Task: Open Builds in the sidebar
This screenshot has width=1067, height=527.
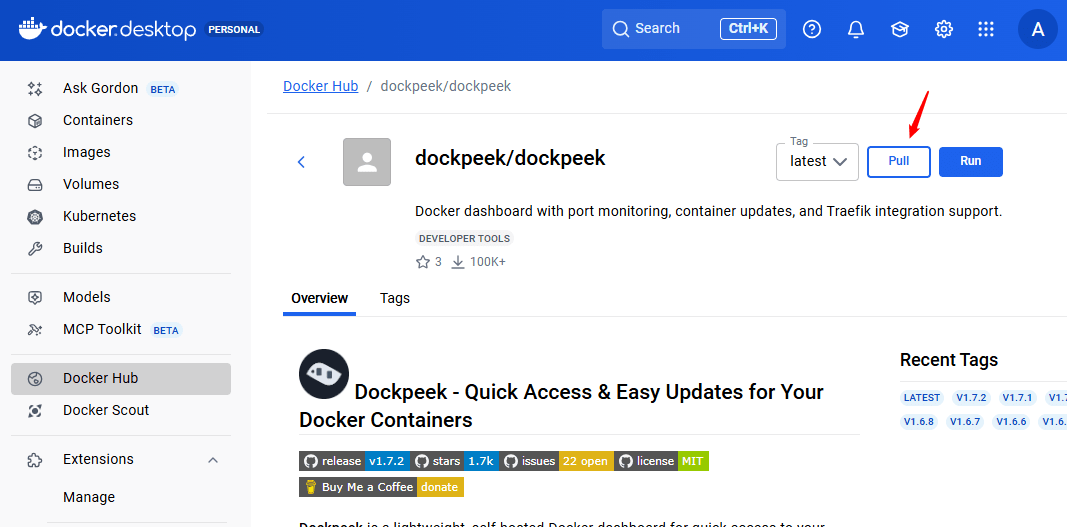Action: click(x=120, y=249)
